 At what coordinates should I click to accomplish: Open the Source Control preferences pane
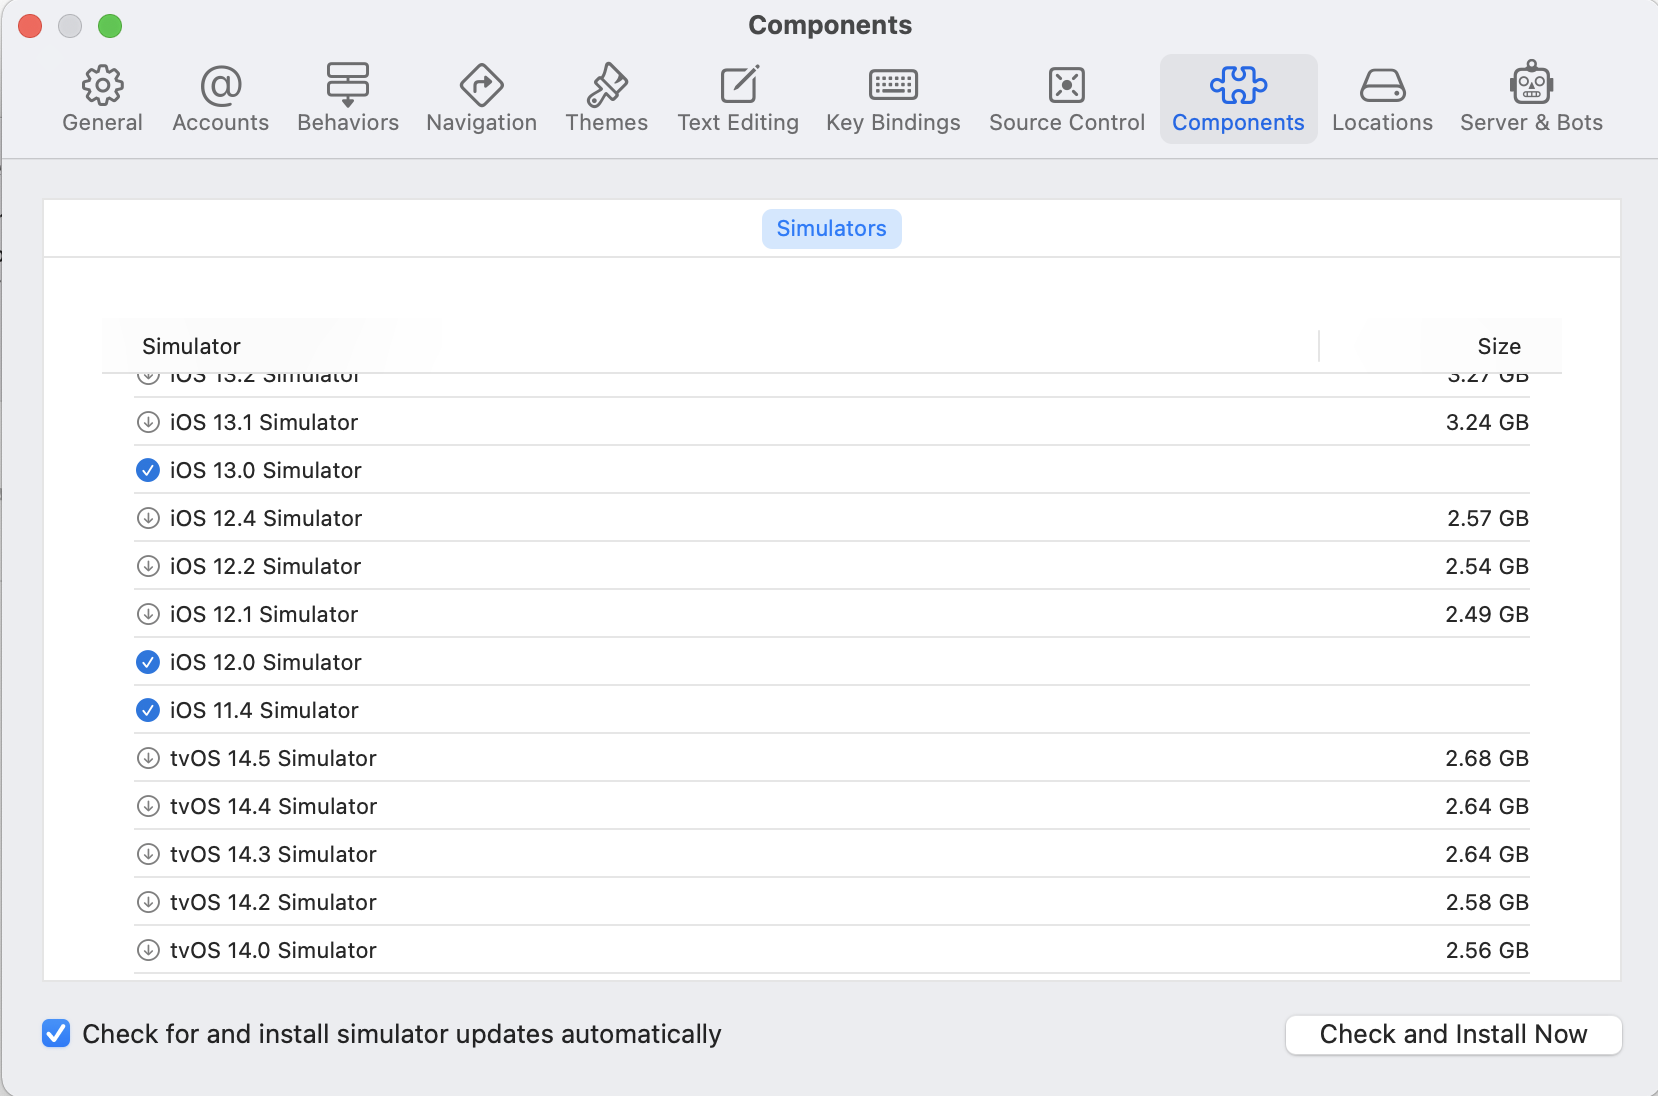pos(1067,99)
